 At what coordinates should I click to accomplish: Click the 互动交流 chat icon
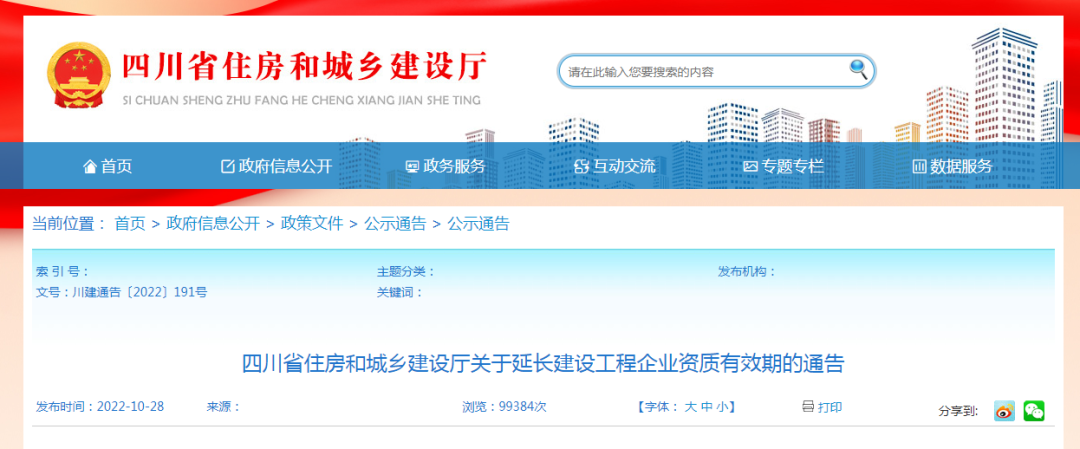tap(581, 167)
